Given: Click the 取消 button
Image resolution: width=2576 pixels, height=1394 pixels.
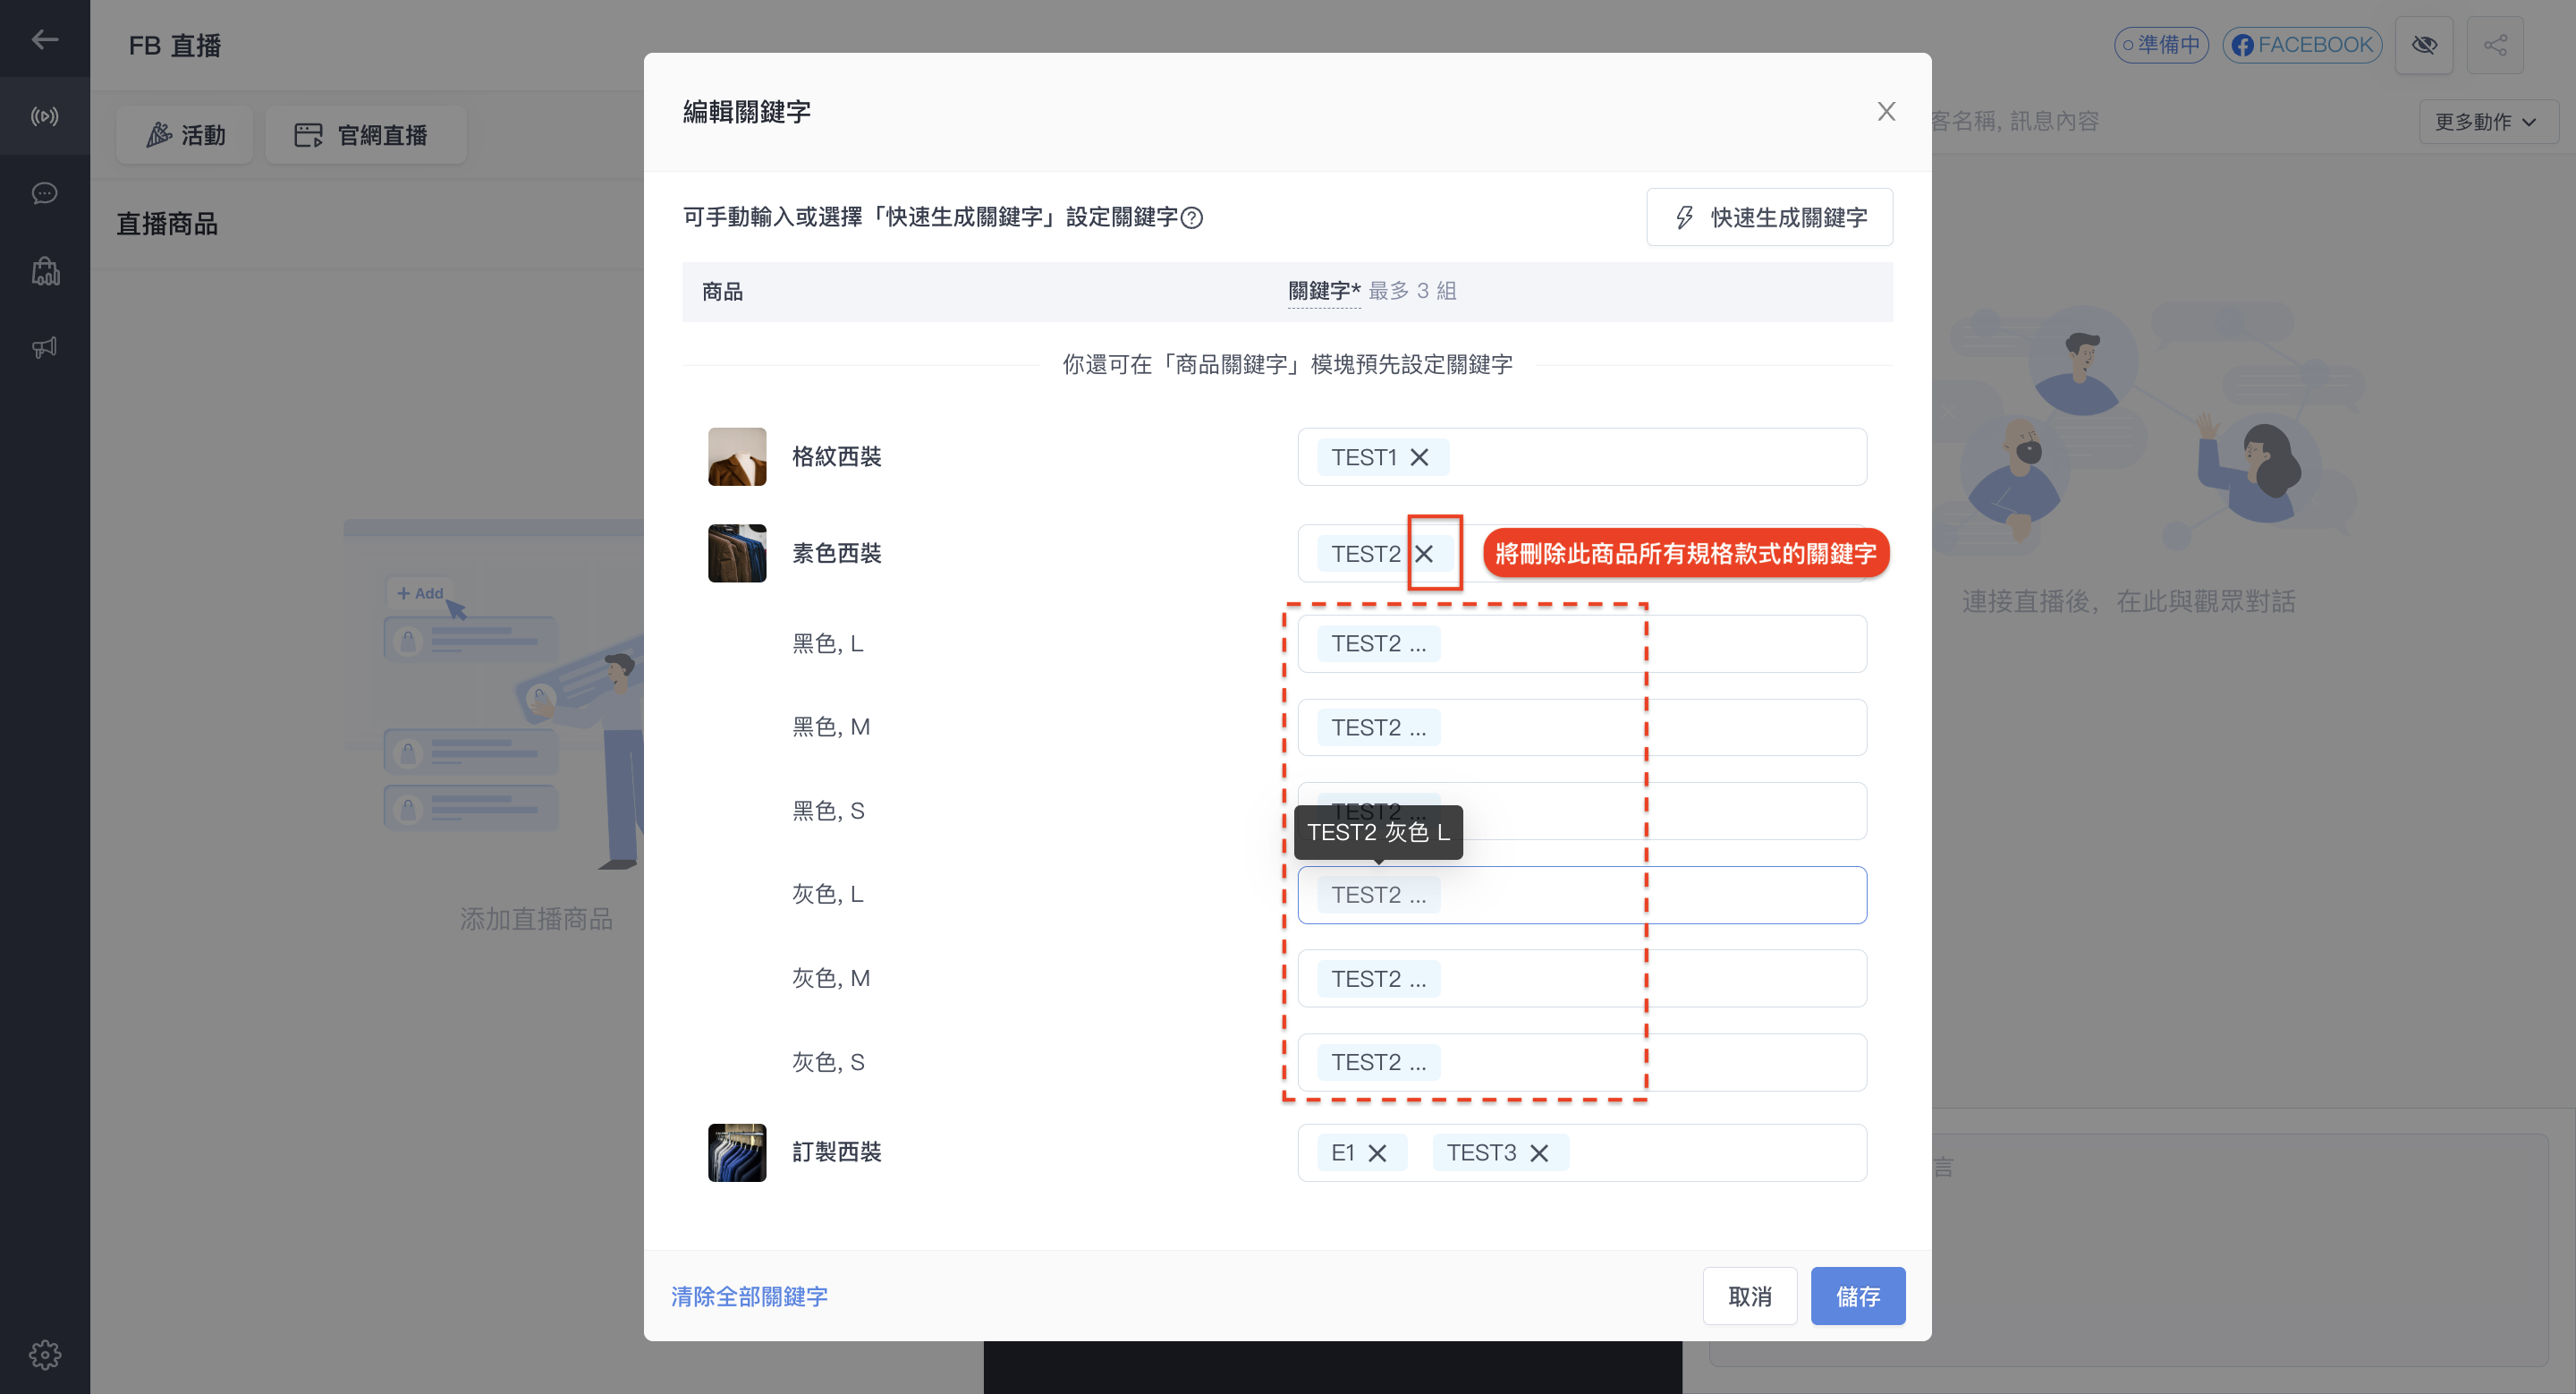Looking at the screenshot, I should pyautogui.click(x=1749, y=1296).
